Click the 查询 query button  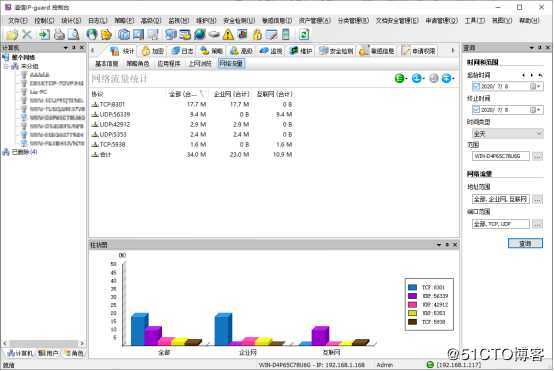(x=525, y=243)
